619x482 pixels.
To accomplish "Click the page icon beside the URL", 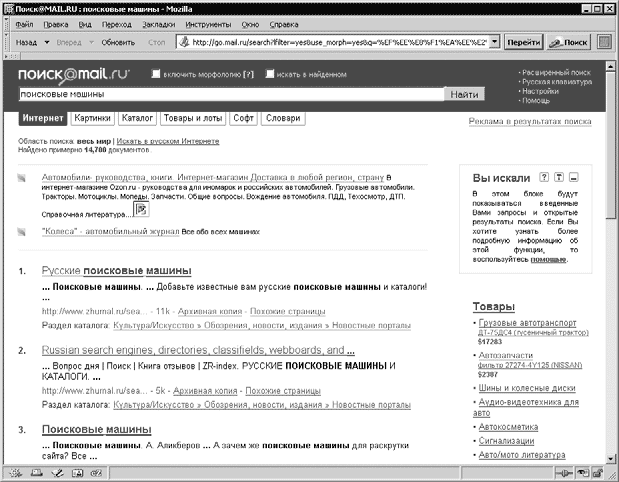I will (x=184, y=42).
